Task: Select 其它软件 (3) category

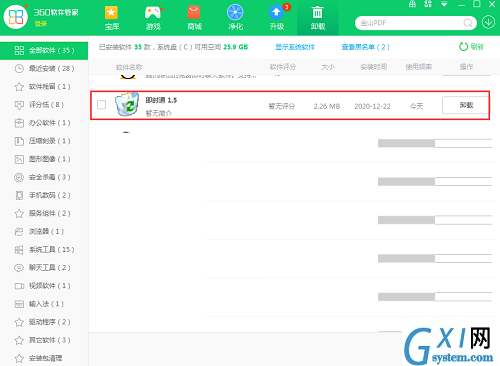Action: coord(44,340)
